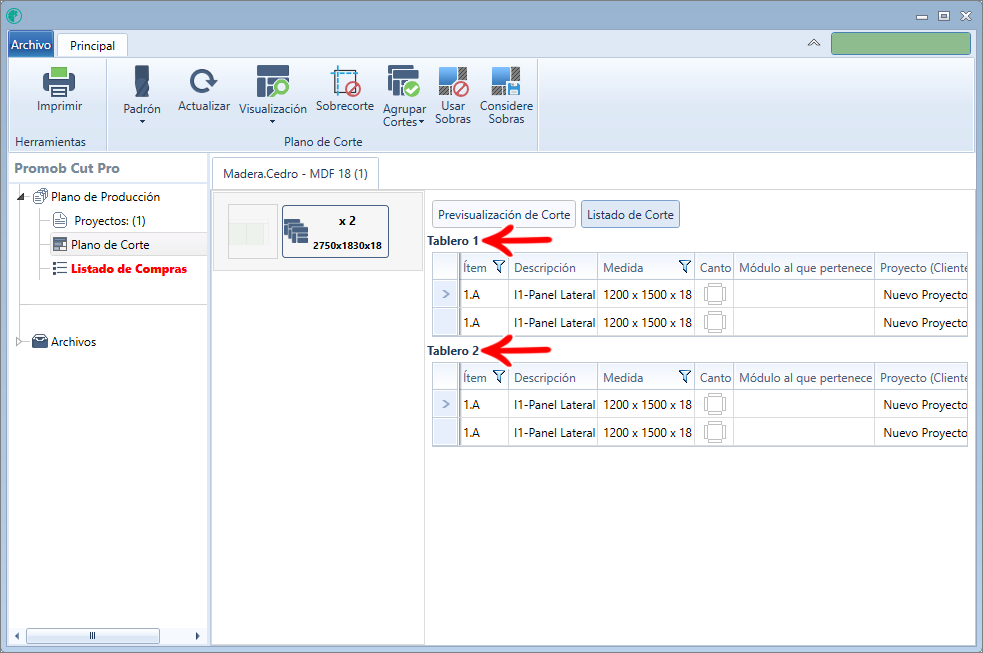Click the right scroll arrow in tree panel

click(x=197, y=635)
